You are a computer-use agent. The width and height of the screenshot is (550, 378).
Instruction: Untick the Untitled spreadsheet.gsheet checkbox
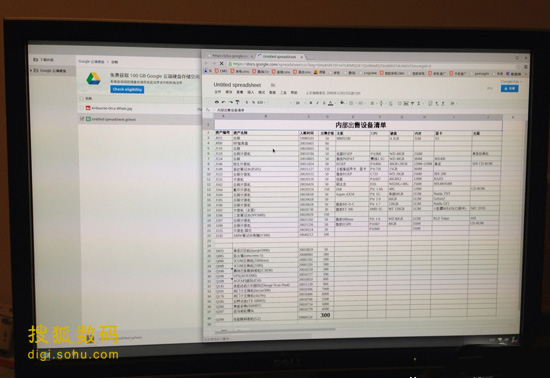[x=82, y=119]
